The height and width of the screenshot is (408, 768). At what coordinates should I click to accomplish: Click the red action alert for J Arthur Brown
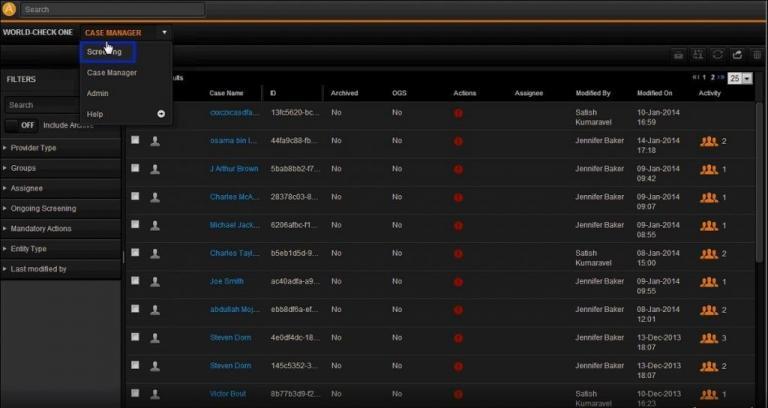[x=458, y=169]
